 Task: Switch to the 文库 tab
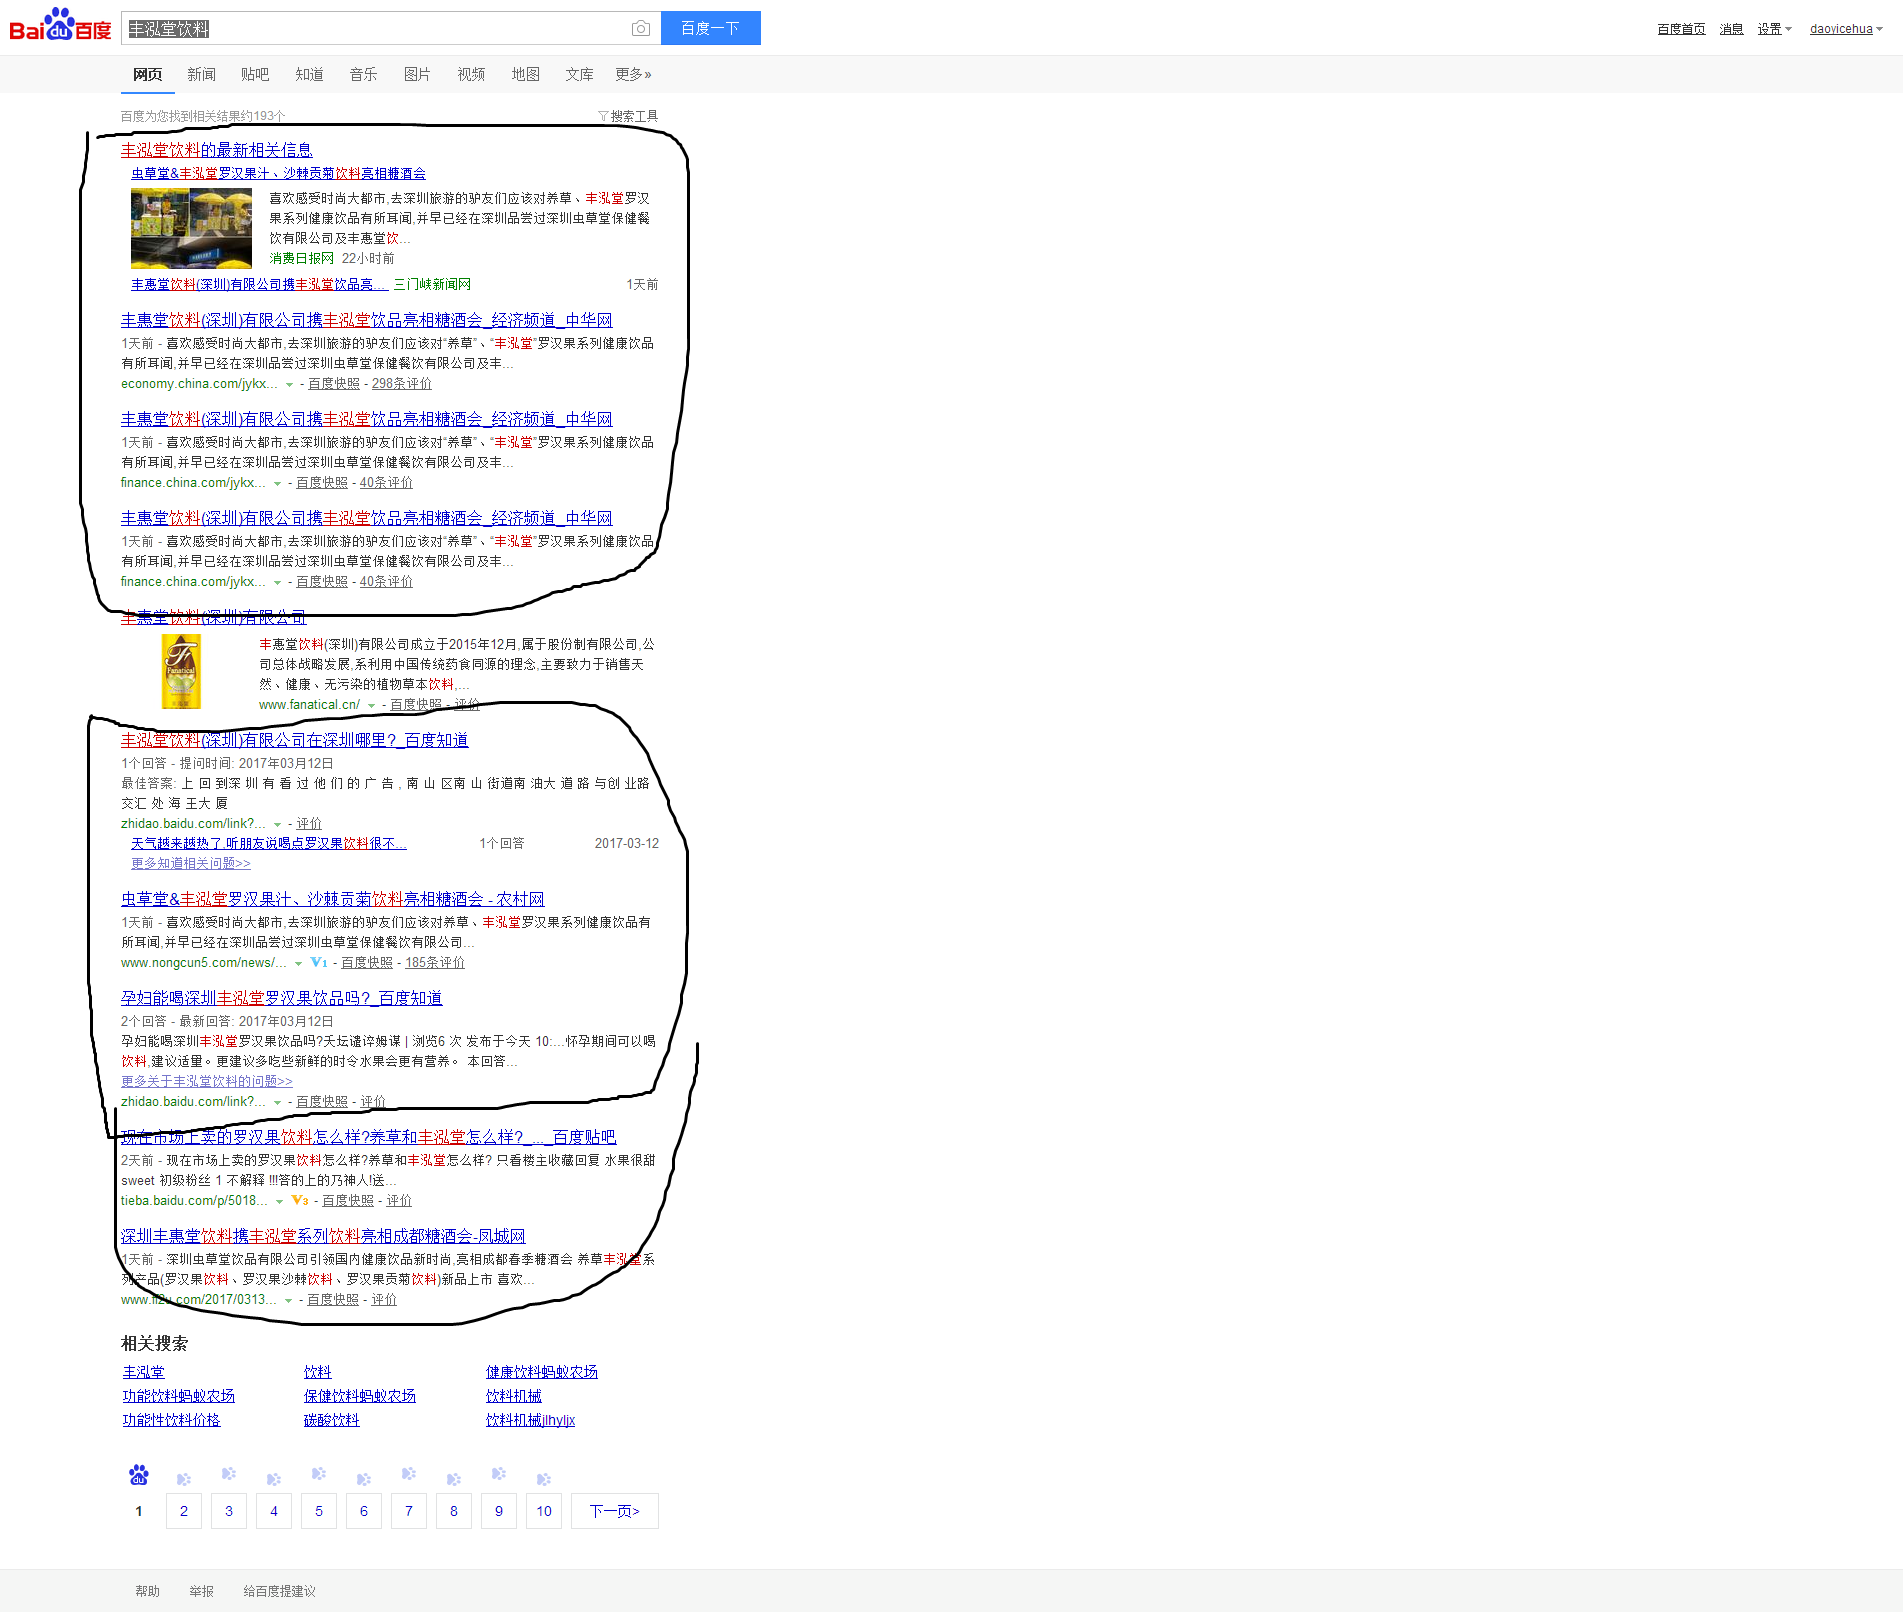[579, 74]
